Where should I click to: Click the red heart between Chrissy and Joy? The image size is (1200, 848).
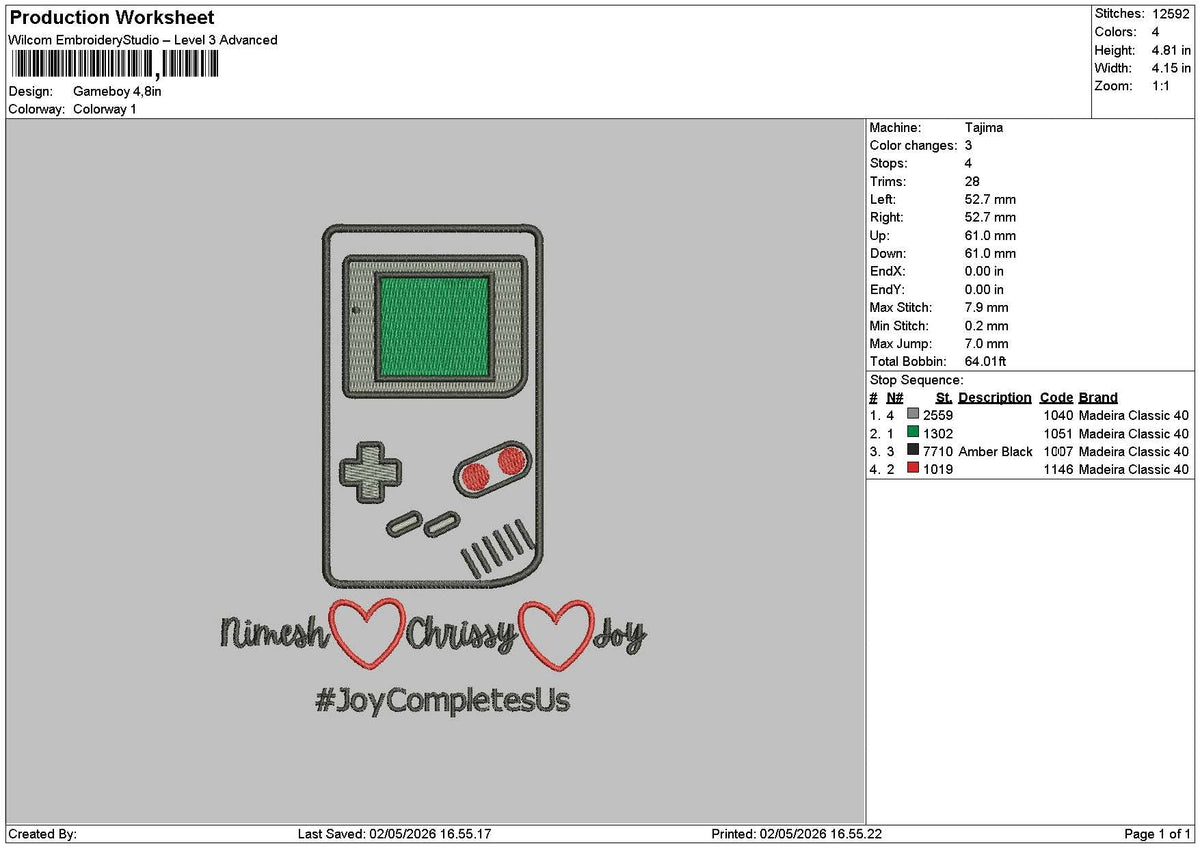(x=556, y=635)
